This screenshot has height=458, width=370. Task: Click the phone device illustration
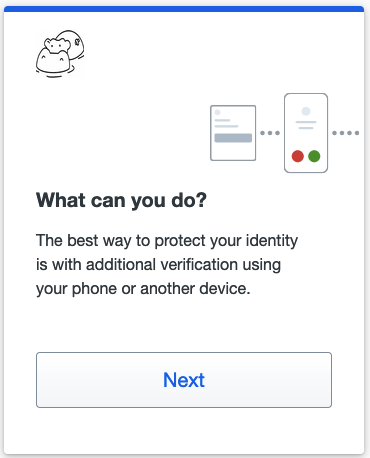coord(306,133)
